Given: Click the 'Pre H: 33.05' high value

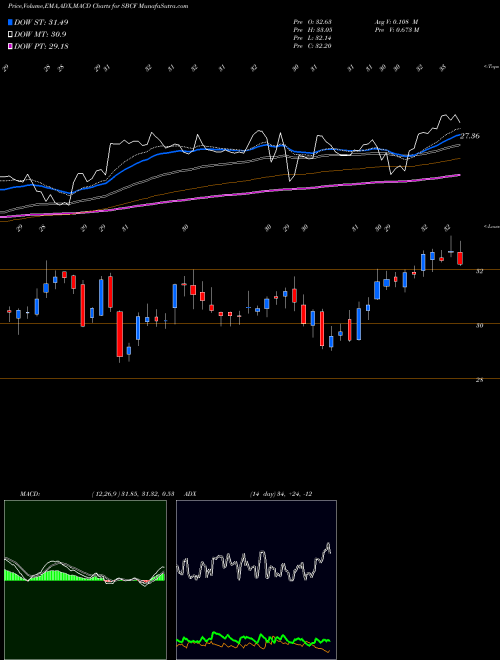Looking at the screenshot, I should (312, 30).
